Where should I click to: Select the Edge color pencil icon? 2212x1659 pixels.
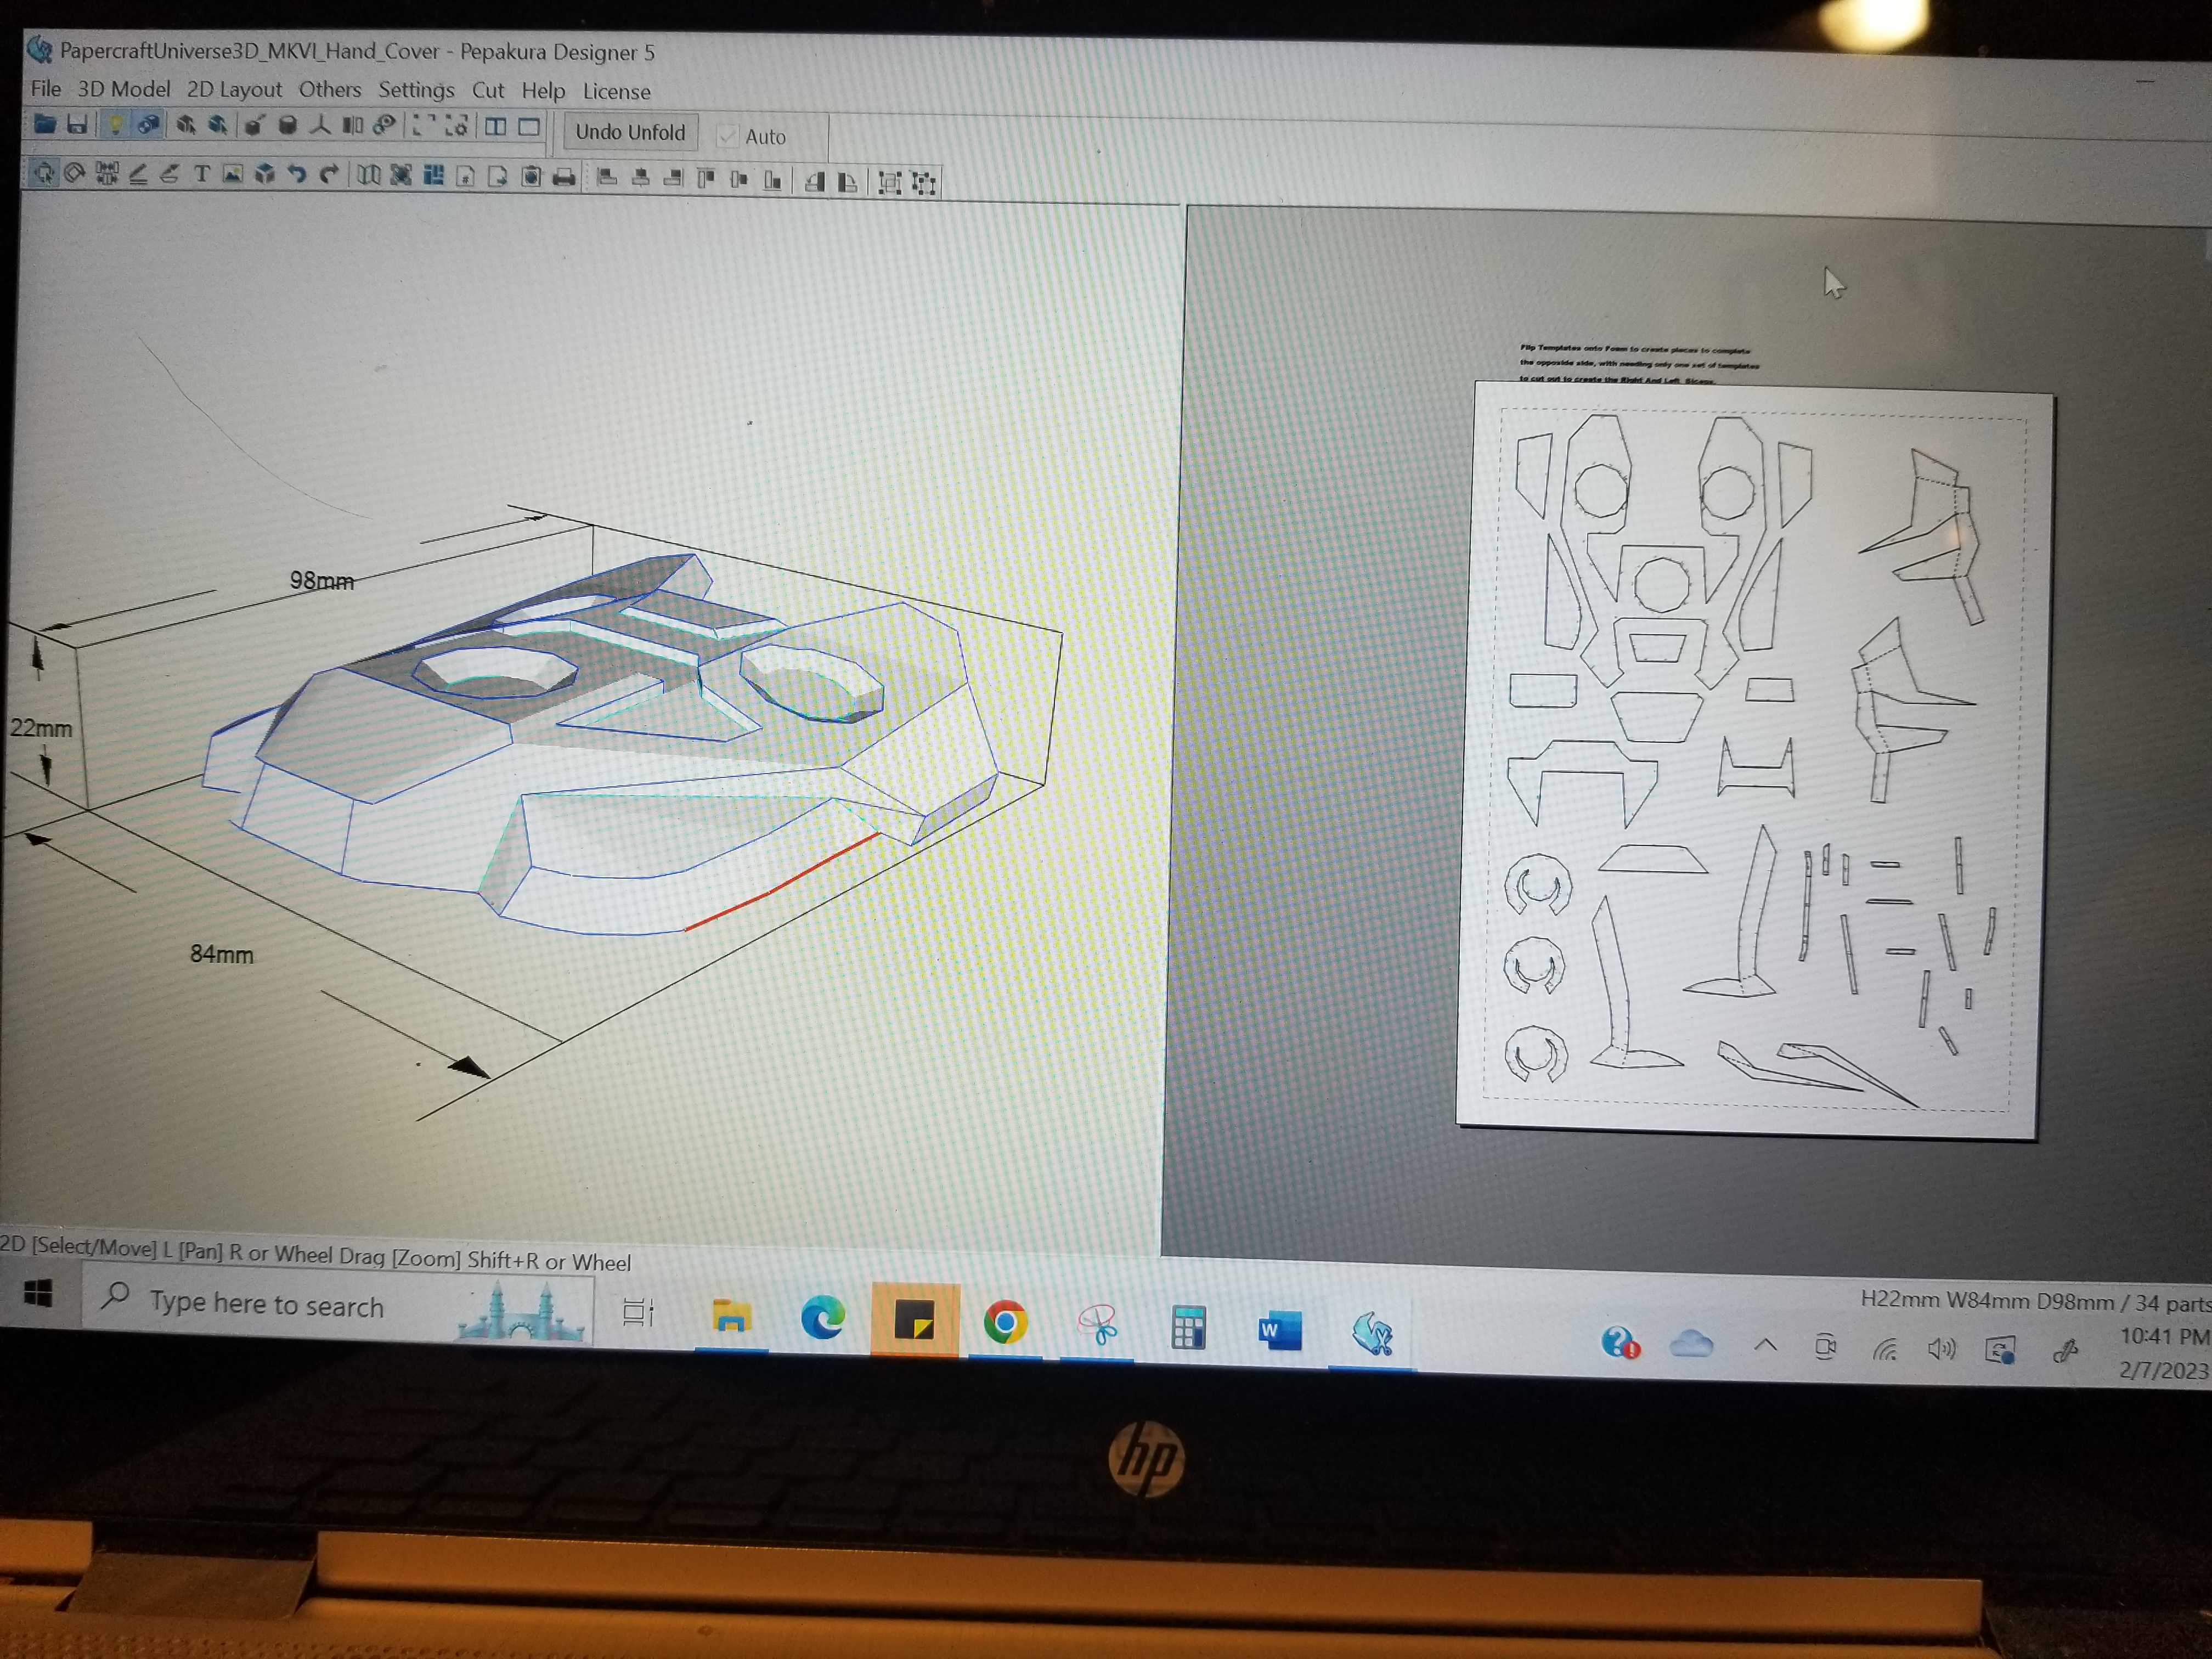[x=170, y=175]
